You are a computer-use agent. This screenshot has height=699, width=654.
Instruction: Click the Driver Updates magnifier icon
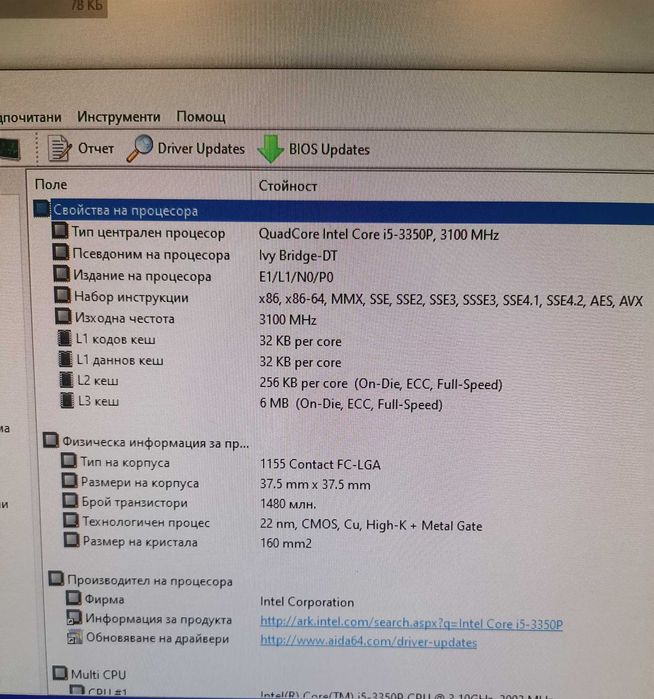[140, 148]
